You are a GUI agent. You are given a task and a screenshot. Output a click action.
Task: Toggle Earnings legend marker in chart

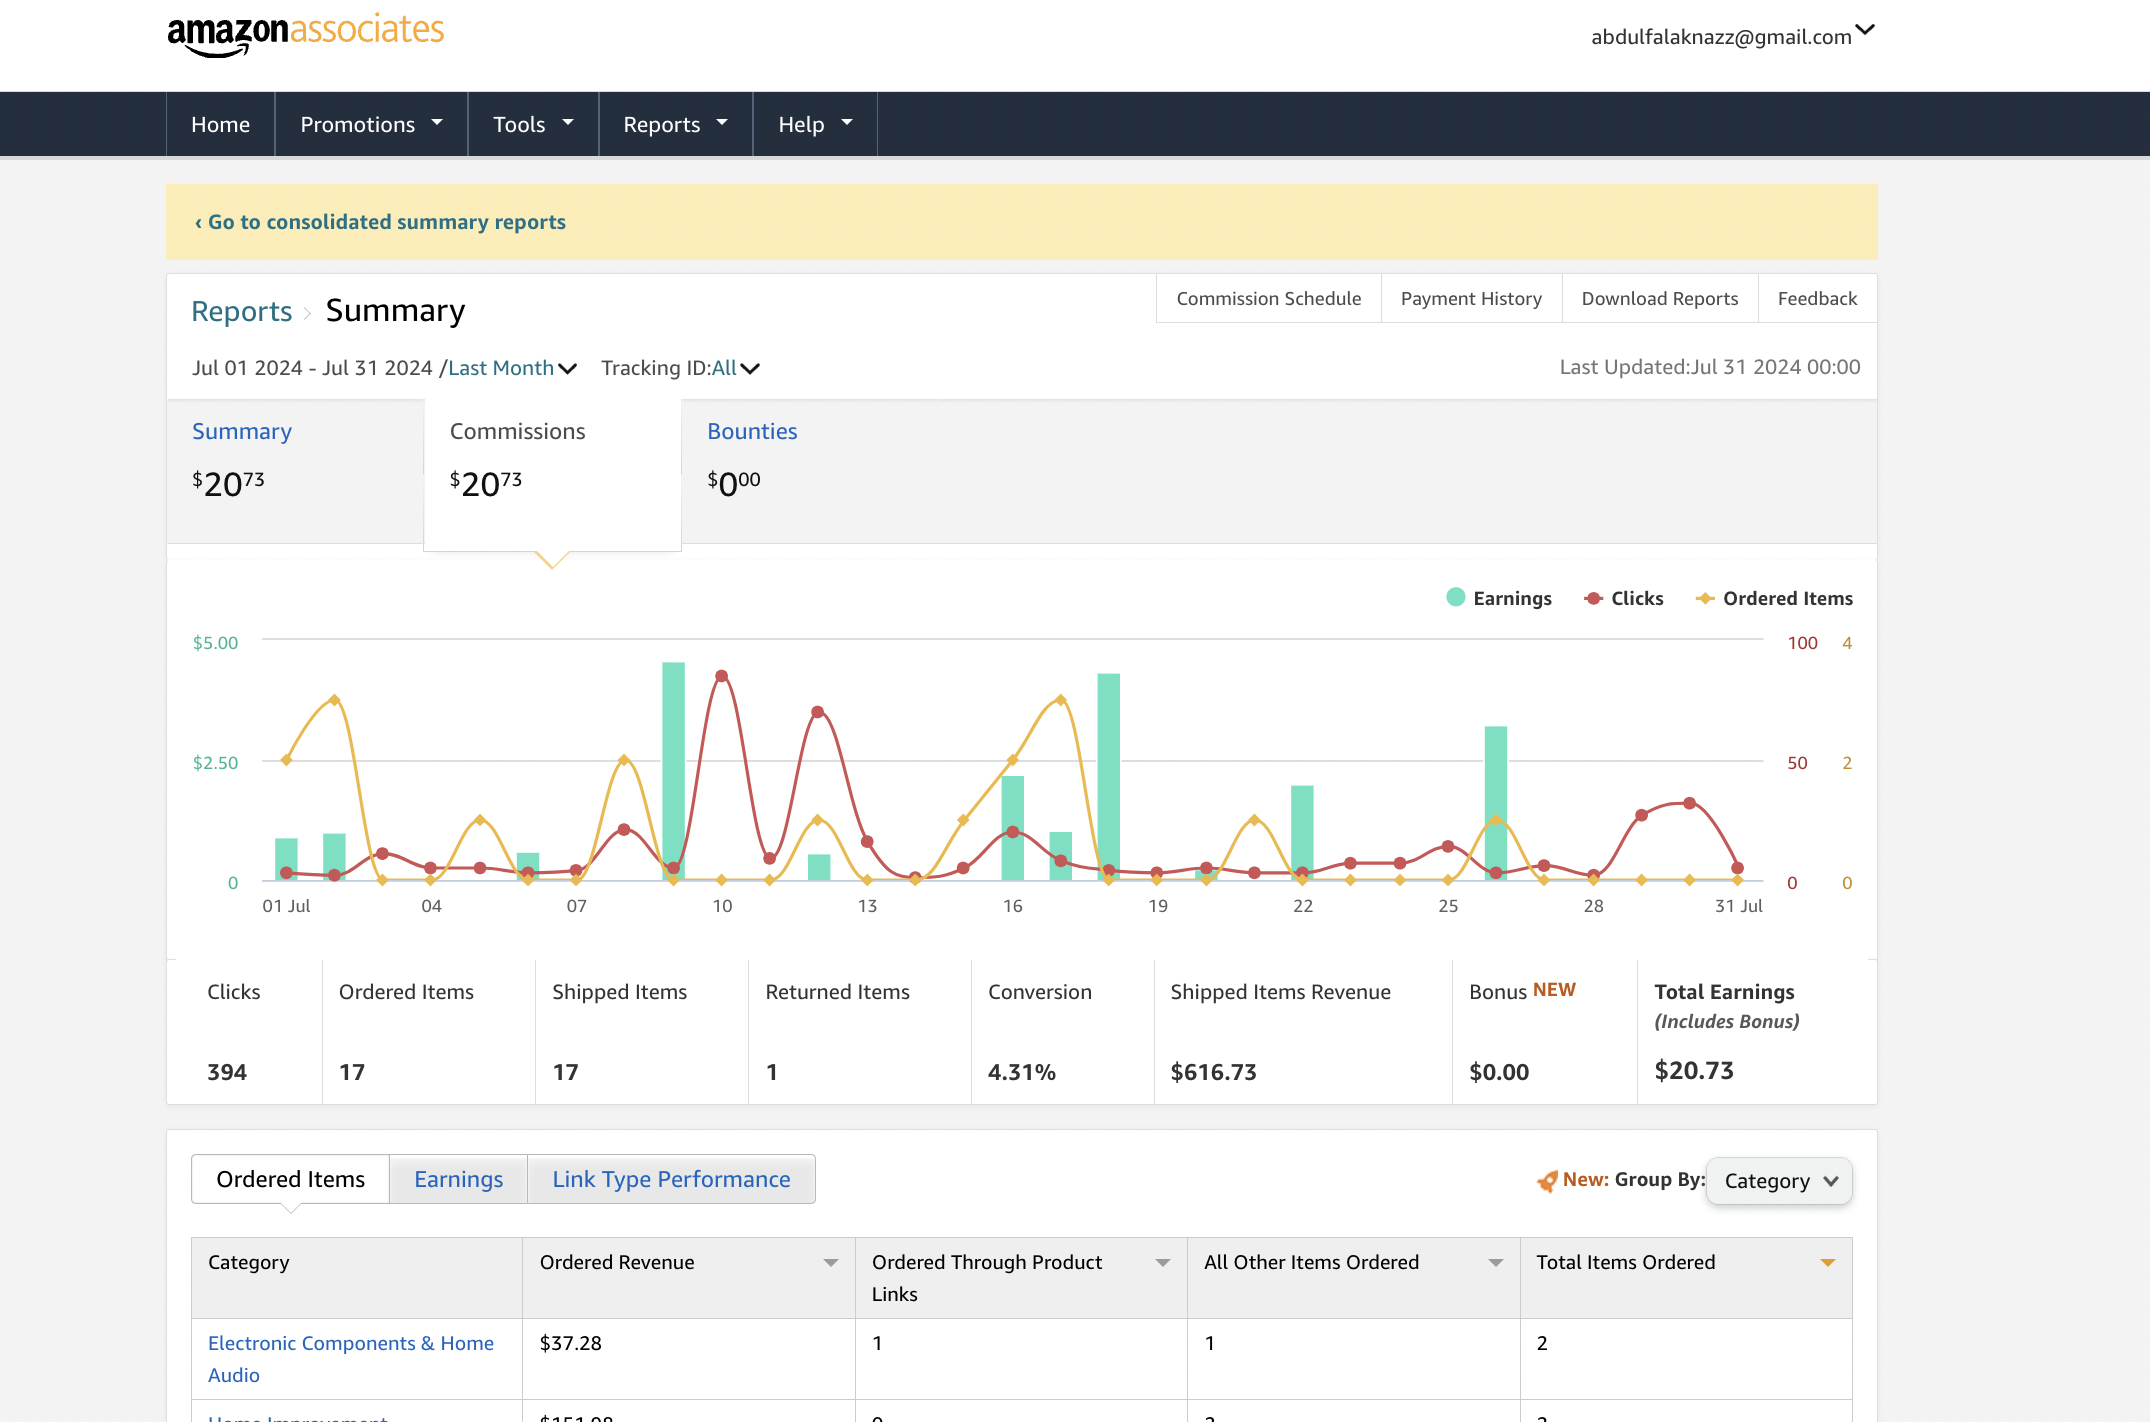1456,597
